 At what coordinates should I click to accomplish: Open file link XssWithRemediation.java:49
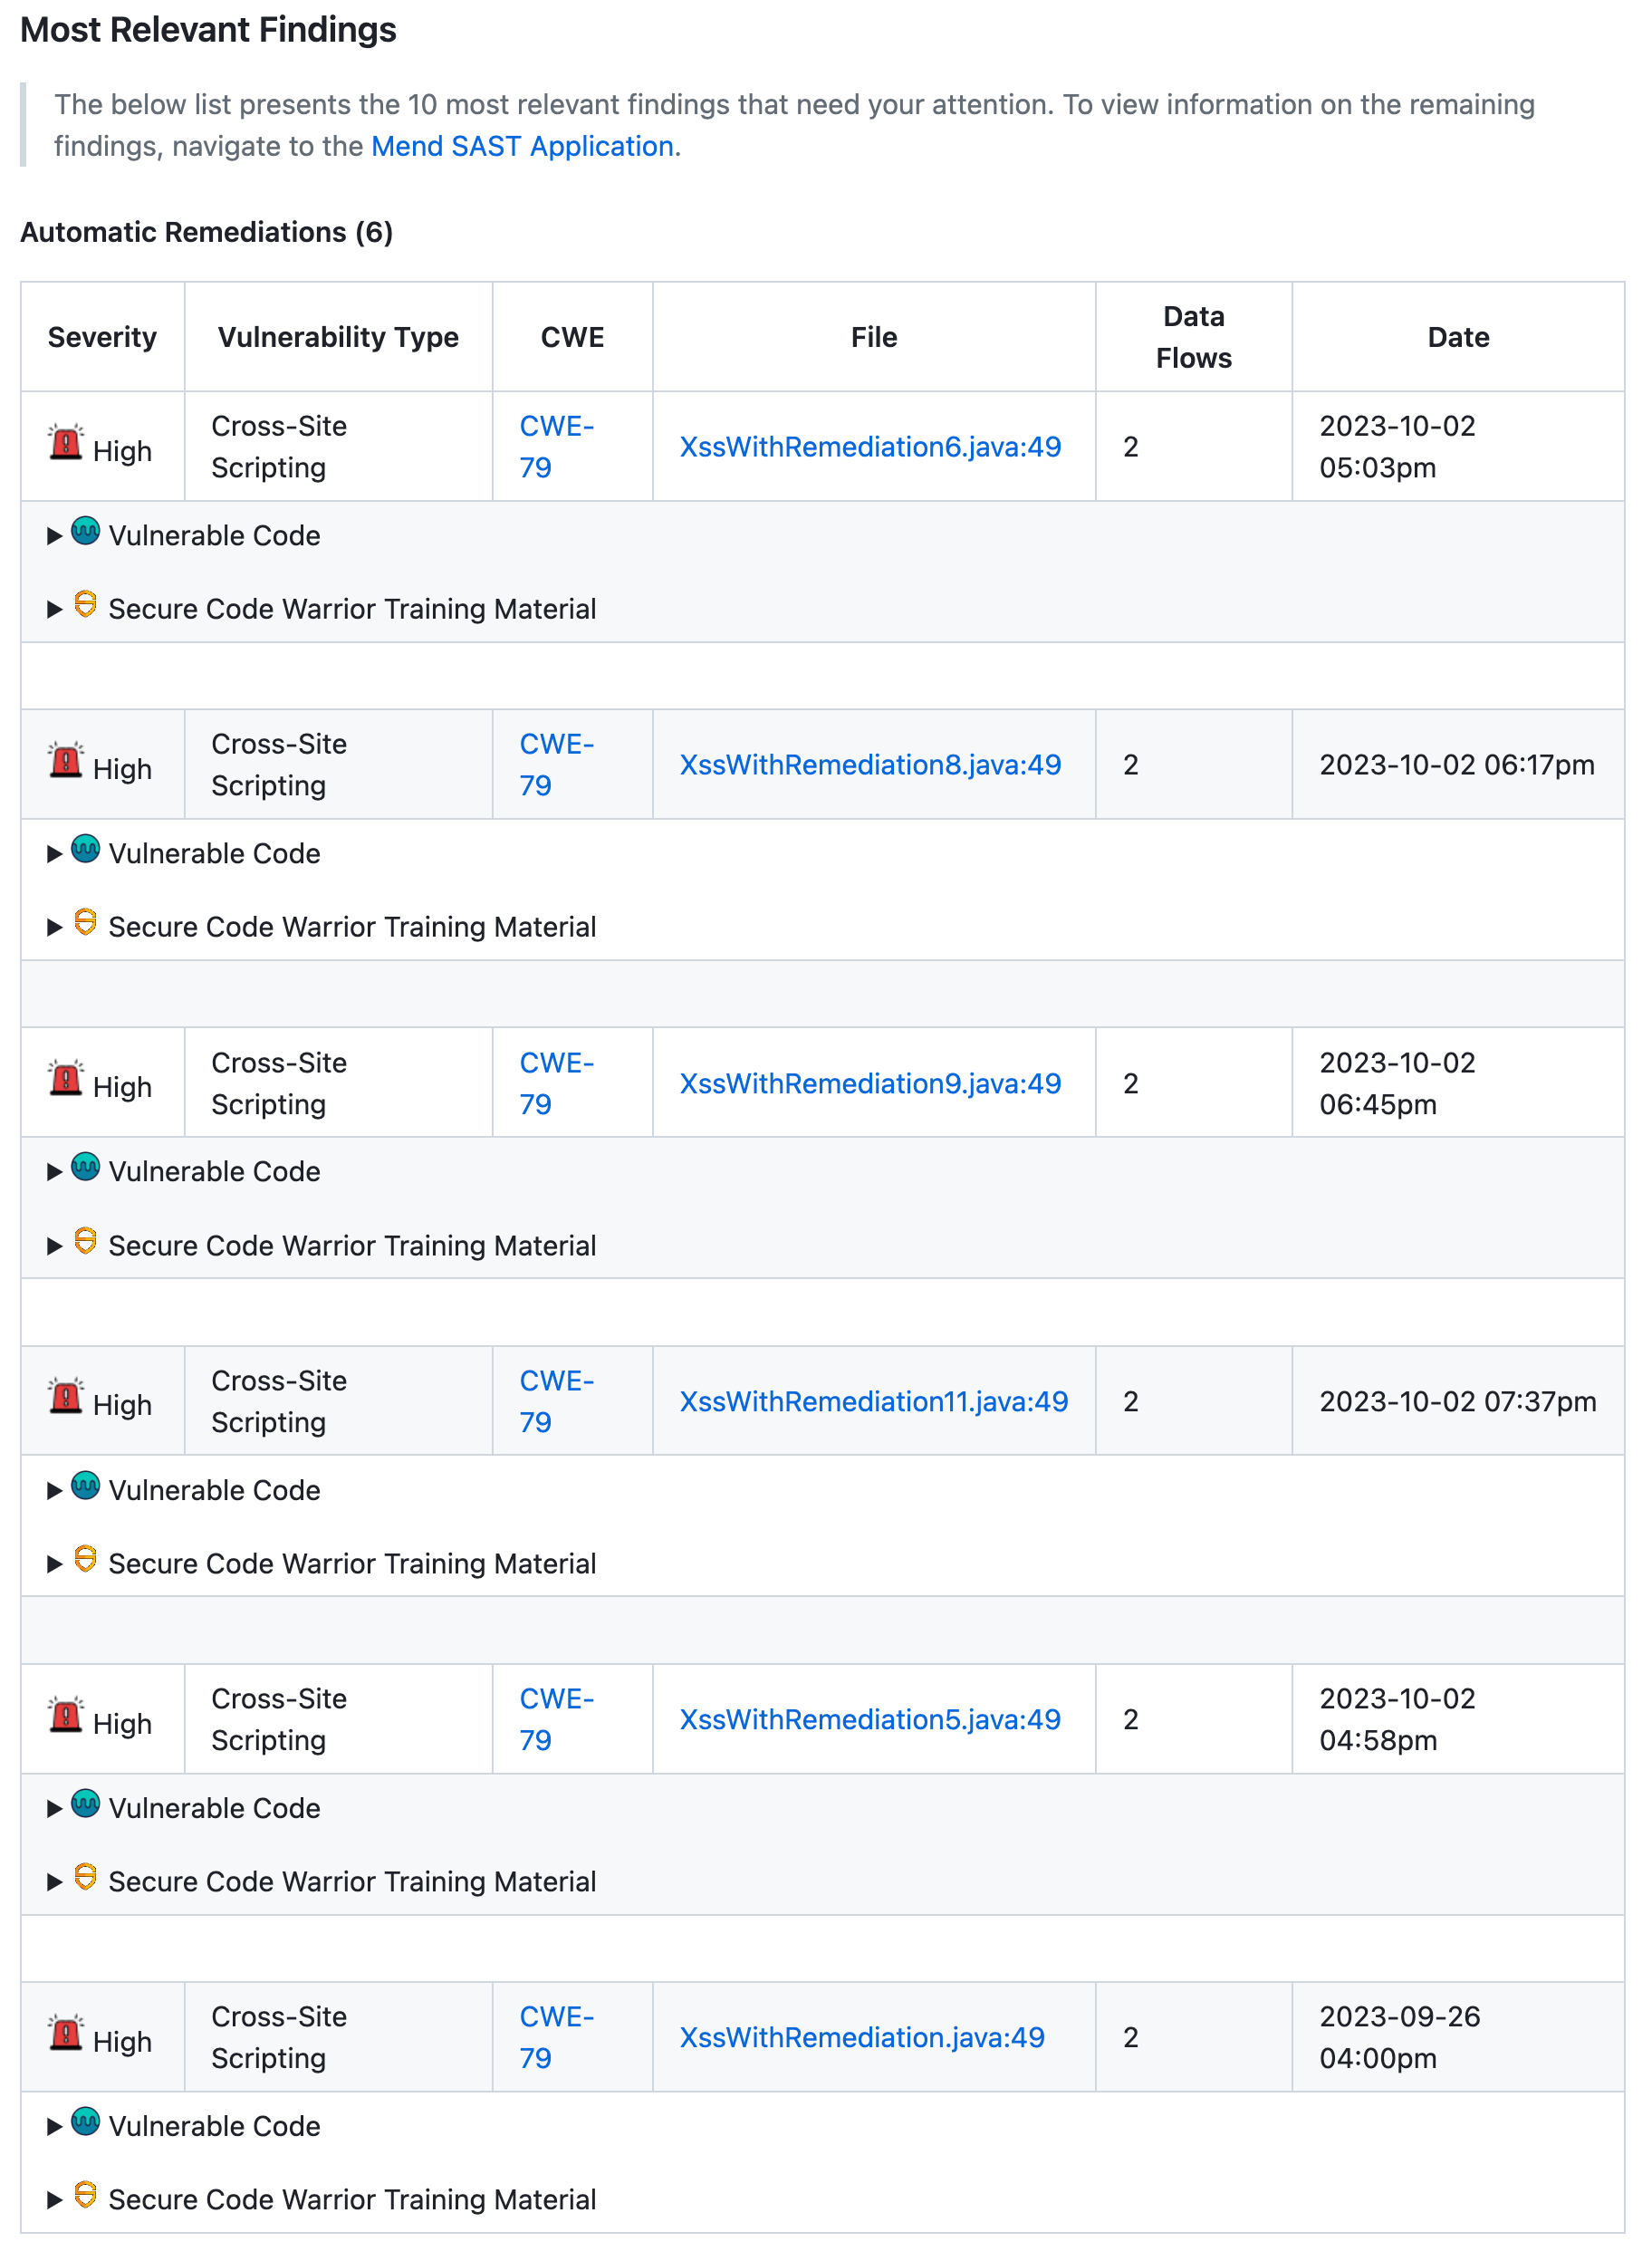pyautogui.click(x=862, y=2038)
